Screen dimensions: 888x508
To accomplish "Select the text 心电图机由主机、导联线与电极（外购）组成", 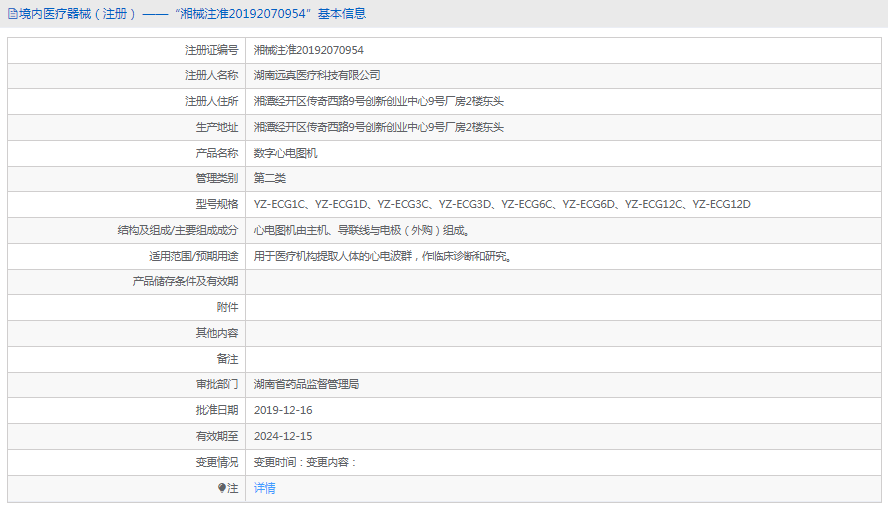I will (x=360, y=230).
